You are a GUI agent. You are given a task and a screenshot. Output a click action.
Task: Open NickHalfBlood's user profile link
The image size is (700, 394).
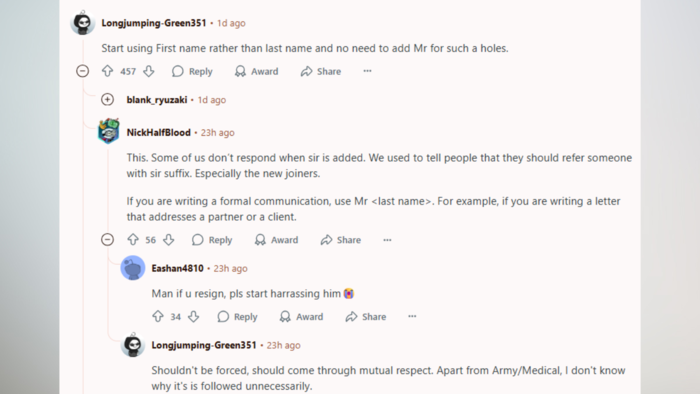158,133
